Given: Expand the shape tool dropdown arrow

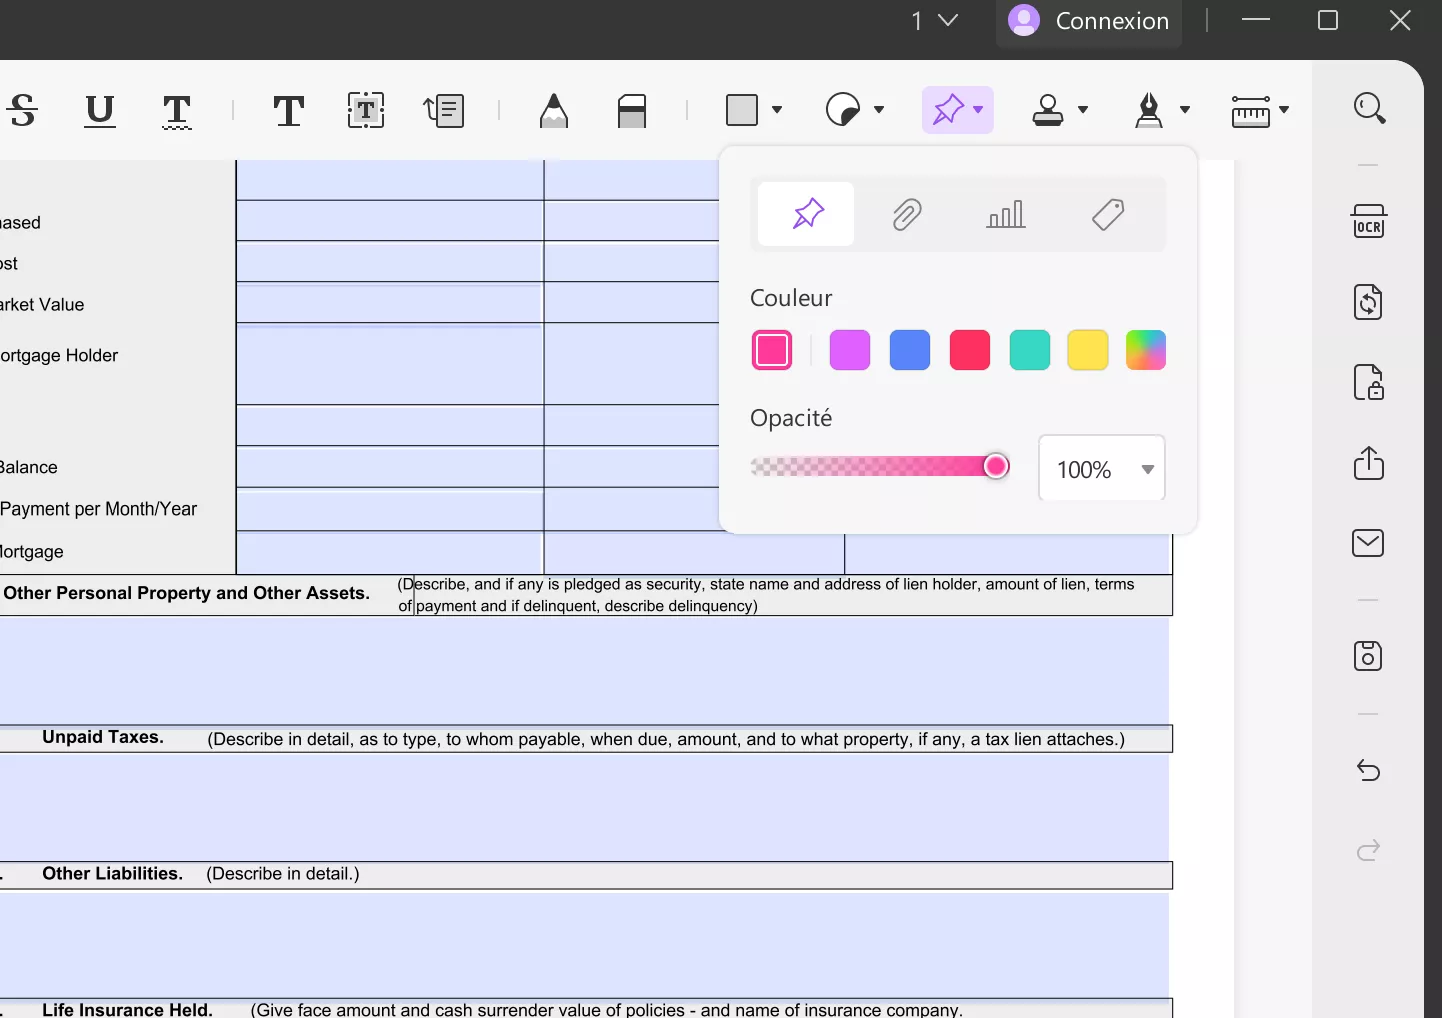Looking at the screenshot, I should click(776, 111).
